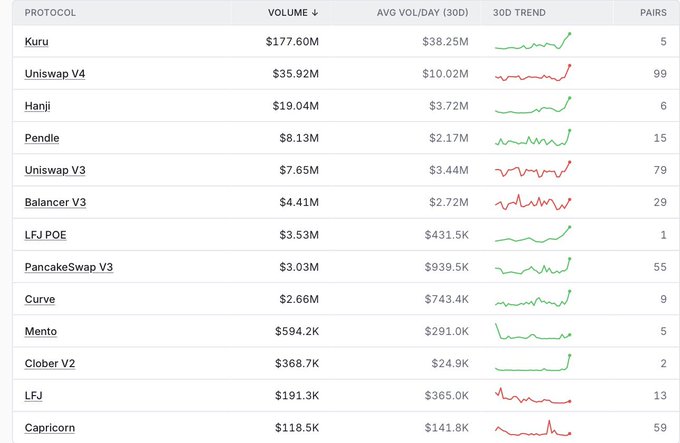The image size is (680, 443).
Task: Click the PAIRS column header
Action: 653,13
